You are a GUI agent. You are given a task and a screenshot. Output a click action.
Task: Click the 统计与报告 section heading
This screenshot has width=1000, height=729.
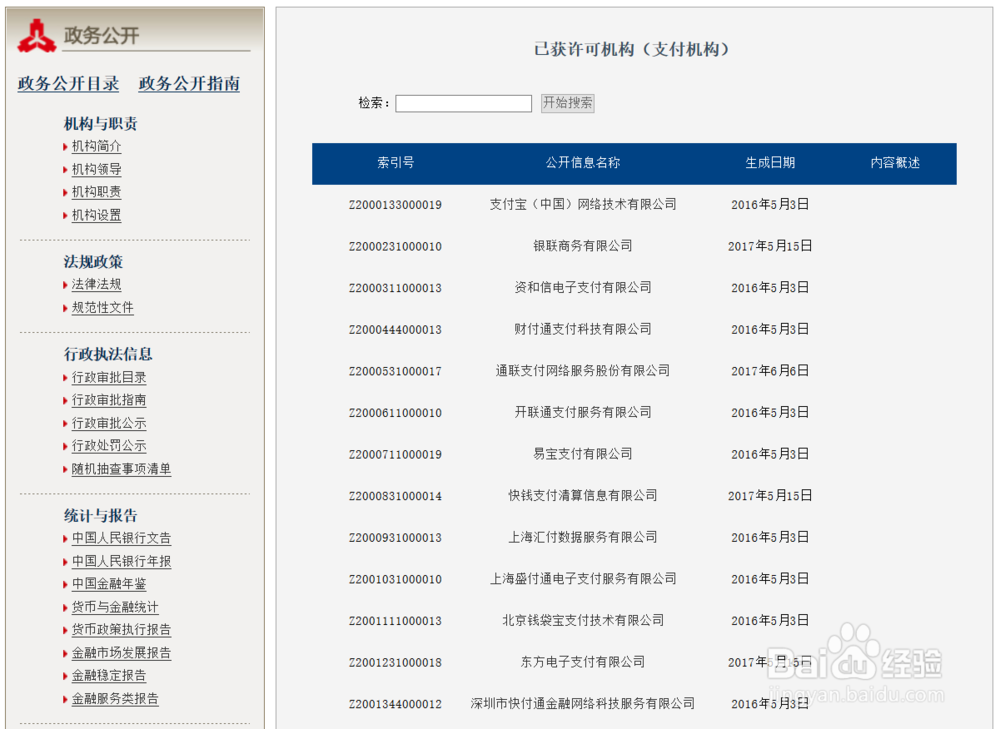pos(100,515)
